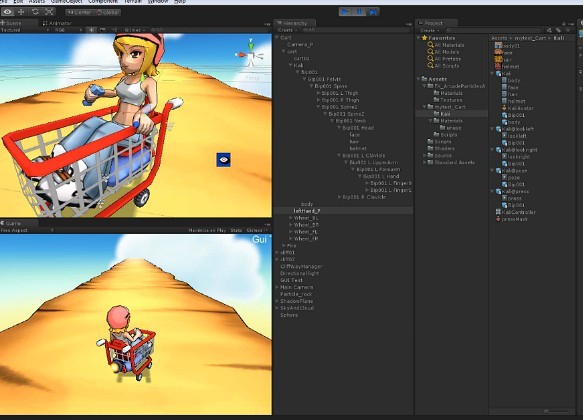Viewport: 583px width, 420px height.
Task: Click the Step frame button
Action: (373, 12)
